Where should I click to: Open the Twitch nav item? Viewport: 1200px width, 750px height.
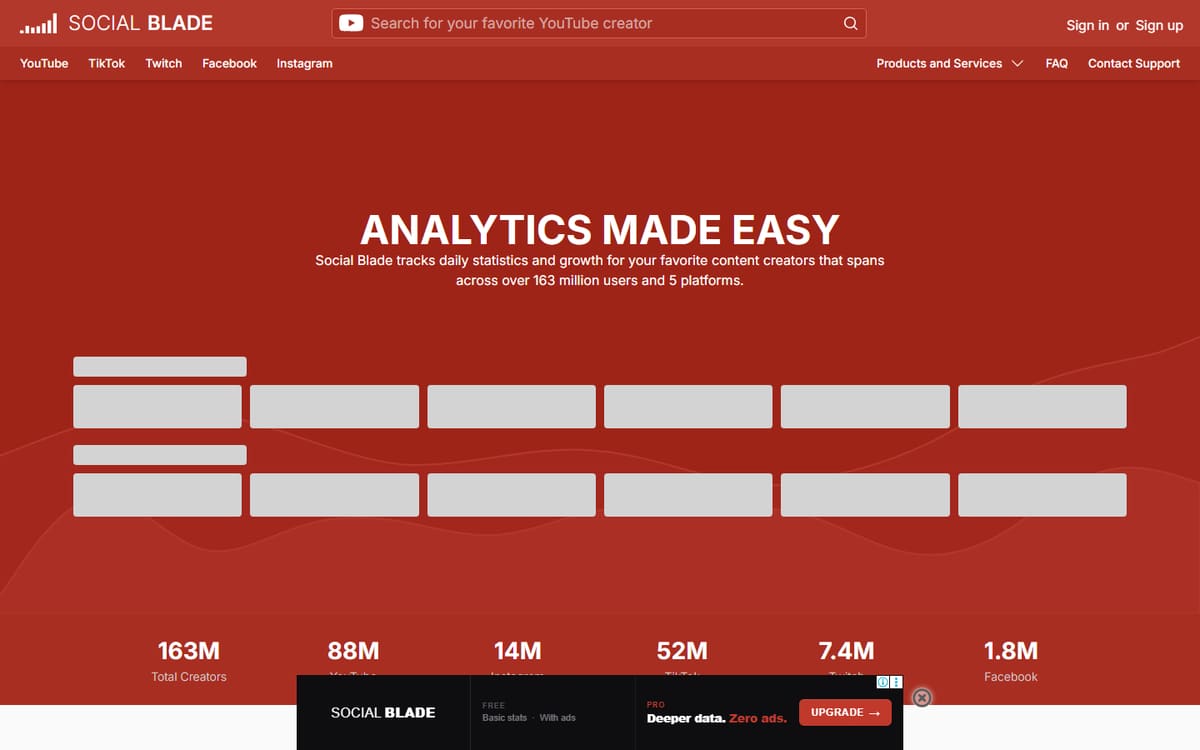click(x=164, y=63)
